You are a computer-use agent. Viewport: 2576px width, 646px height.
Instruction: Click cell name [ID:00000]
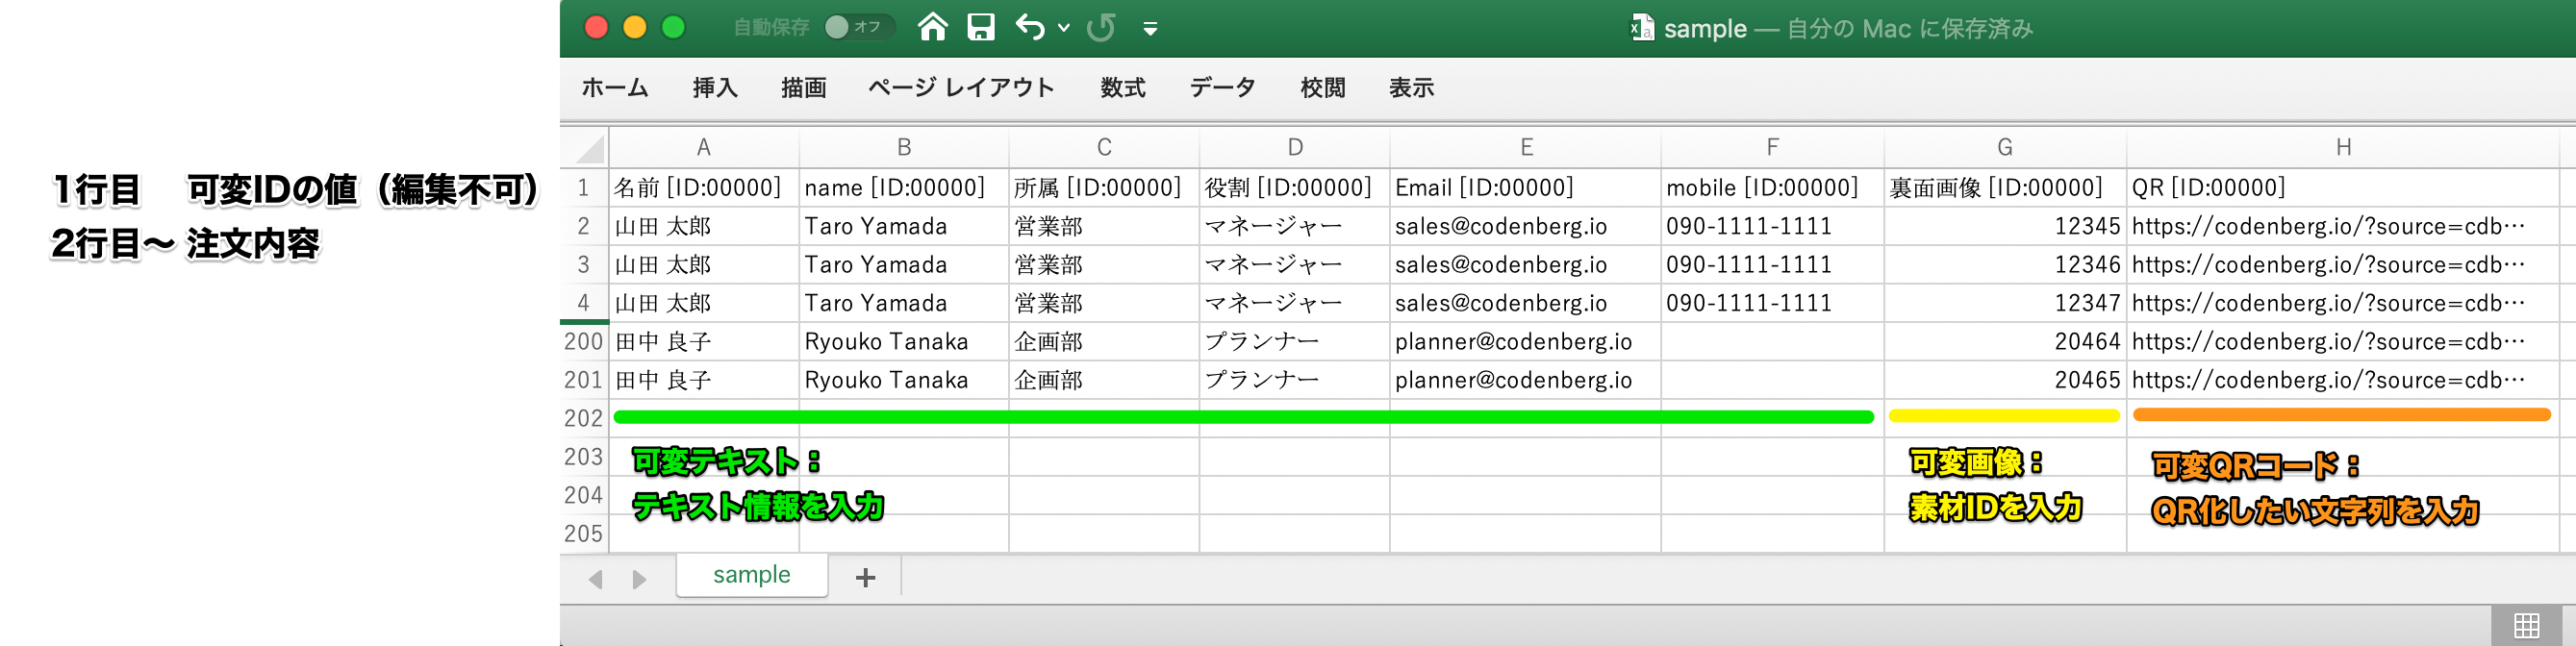(904, 188)
